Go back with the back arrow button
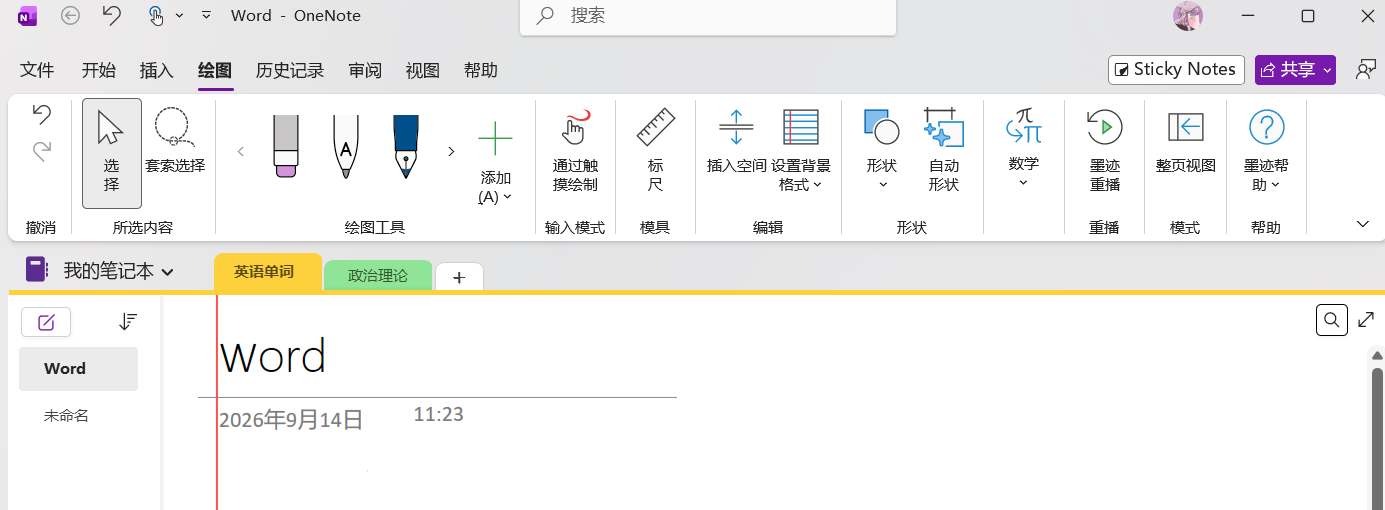Image resolution: width=1385 pixels, height=510 pixels. tap(70, 16)
